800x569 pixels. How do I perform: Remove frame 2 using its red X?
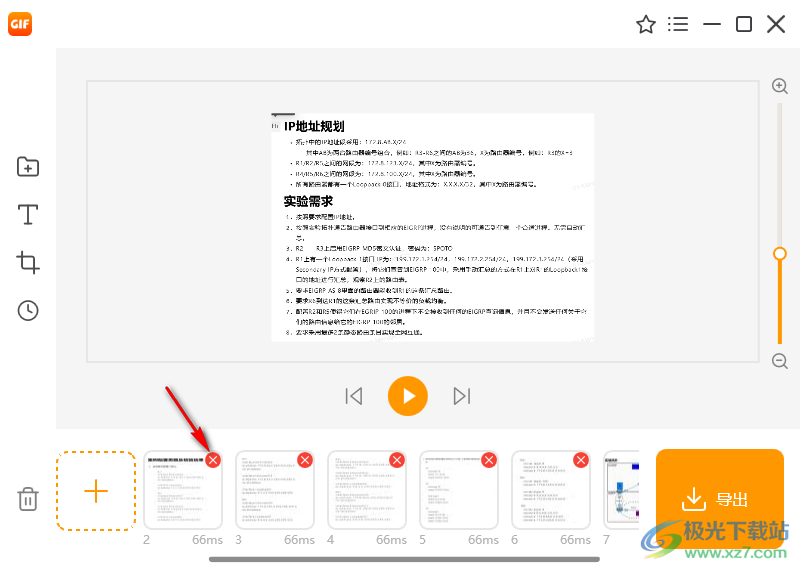pos(213,460)
